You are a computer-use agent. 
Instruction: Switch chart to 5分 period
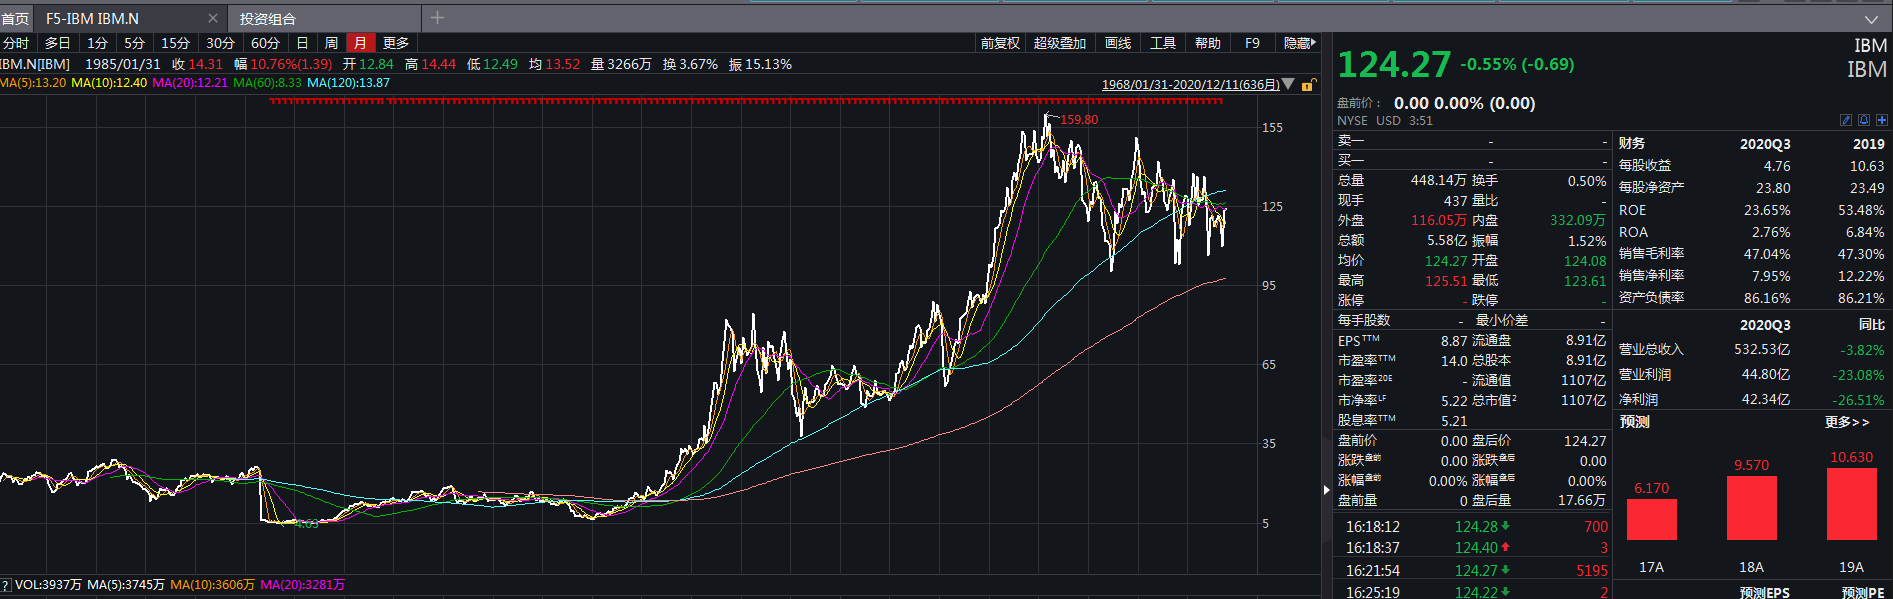pos(135,43)
